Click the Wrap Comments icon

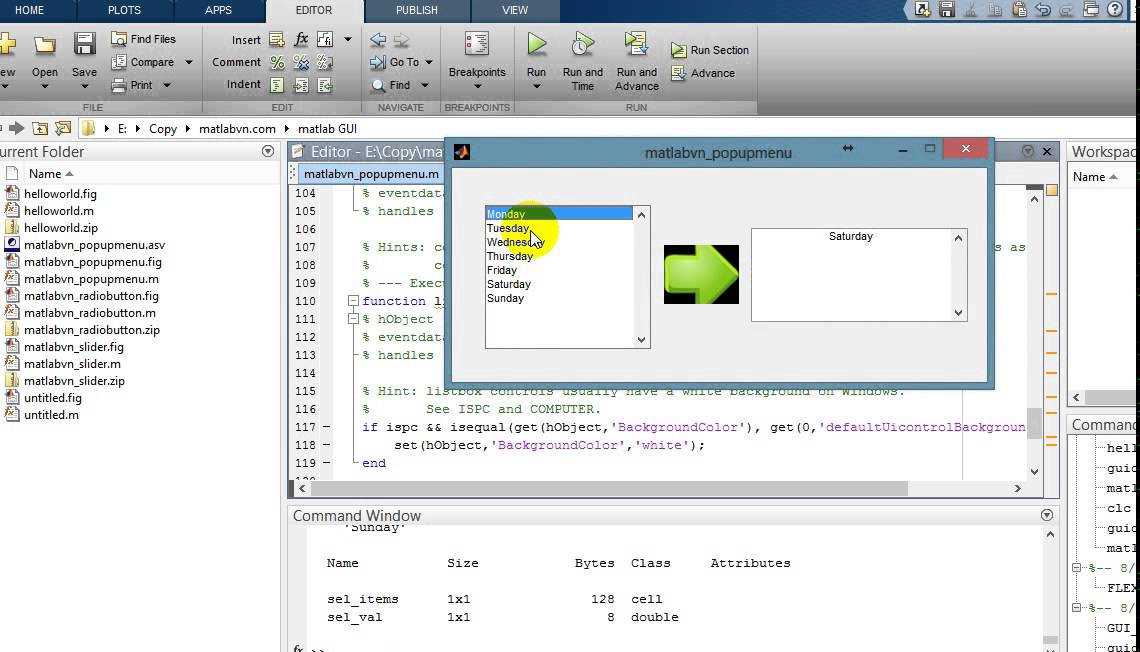click(x=325, y=63)
